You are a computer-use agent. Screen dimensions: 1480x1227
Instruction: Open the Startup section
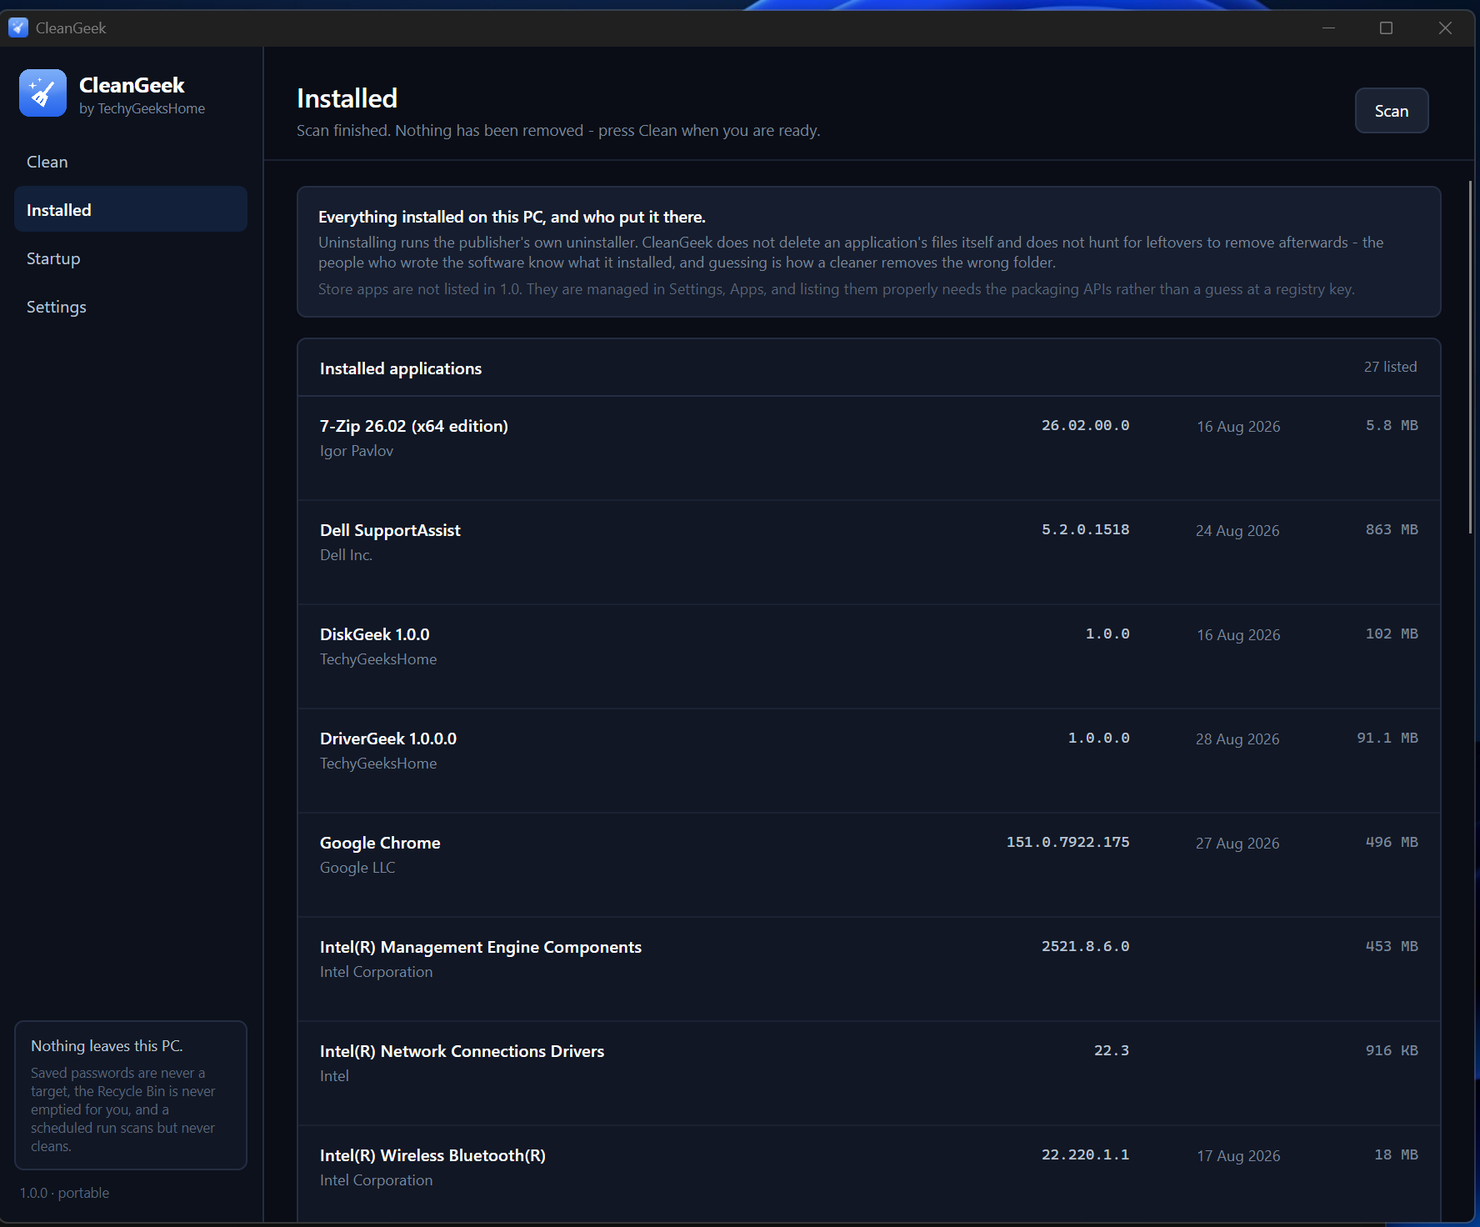[x=130, y=258]
